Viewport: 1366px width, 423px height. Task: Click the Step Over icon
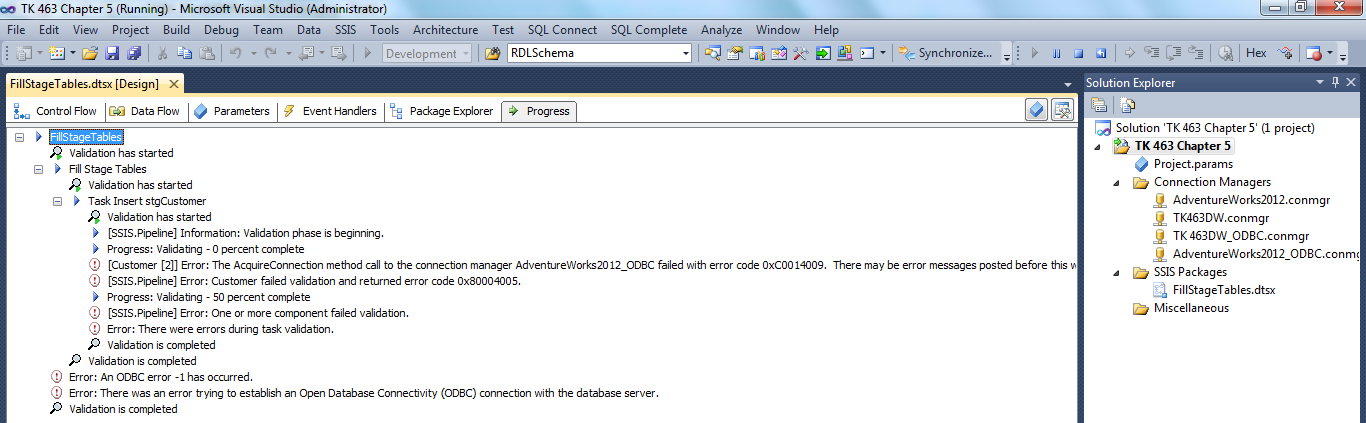tap(1174, 53)
